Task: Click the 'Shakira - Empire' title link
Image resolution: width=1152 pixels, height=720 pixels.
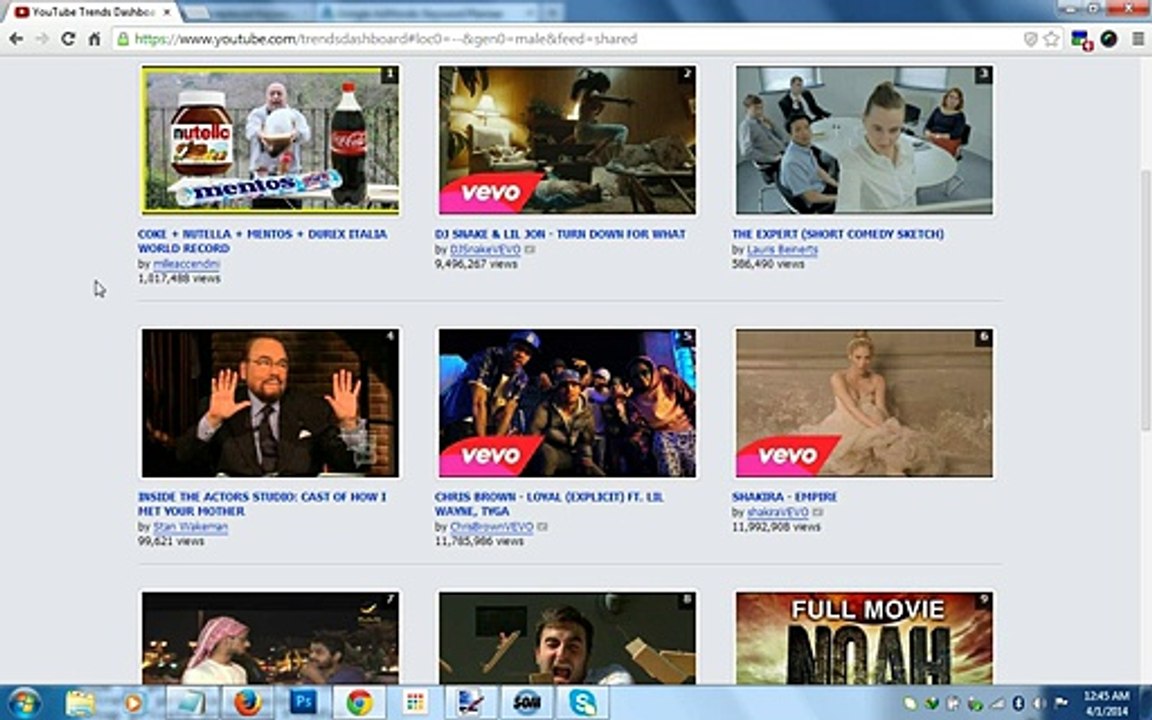Action: [784, 497]
